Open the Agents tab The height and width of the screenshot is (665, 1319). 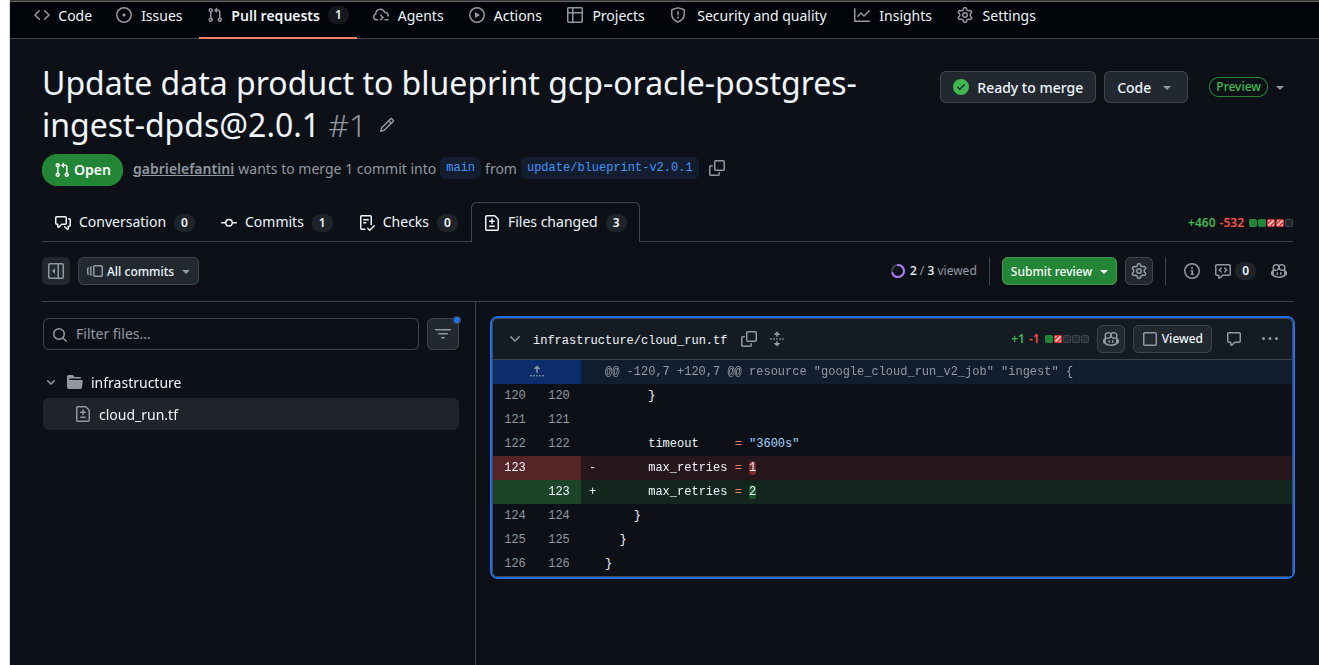pos(408,16)
